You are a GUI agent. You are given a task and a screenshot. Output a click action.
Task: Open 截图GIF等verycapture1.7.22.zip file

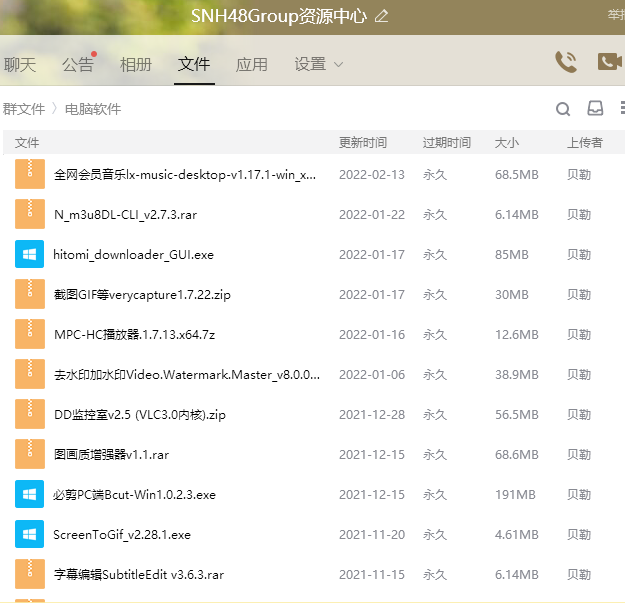(142, 295)
